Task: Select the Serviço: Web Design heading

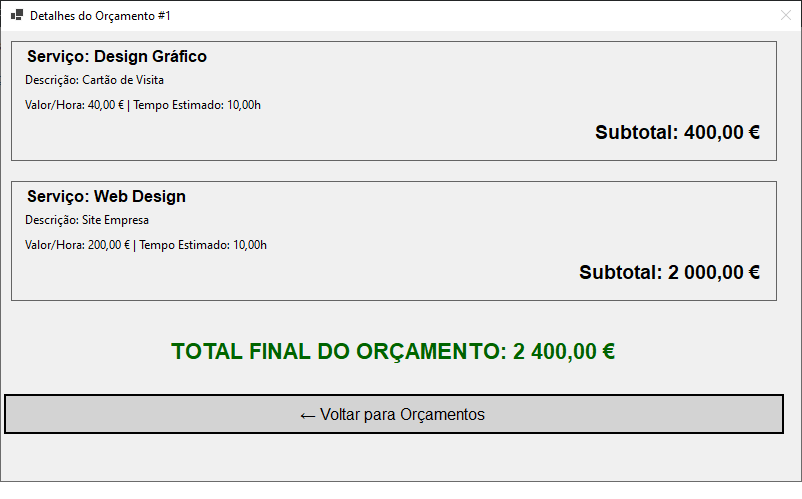Action: 106,197
